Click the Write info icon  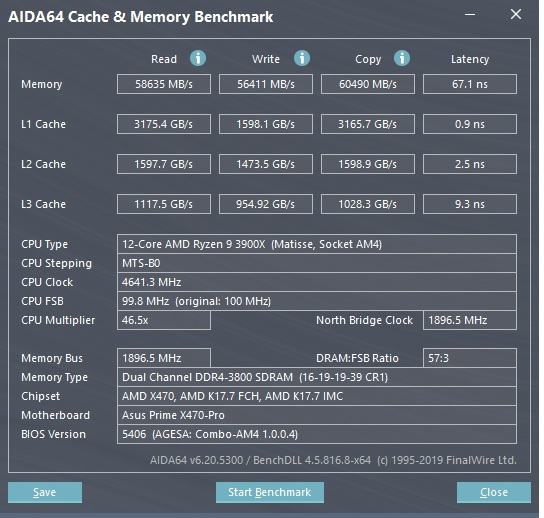click(302, 58)
